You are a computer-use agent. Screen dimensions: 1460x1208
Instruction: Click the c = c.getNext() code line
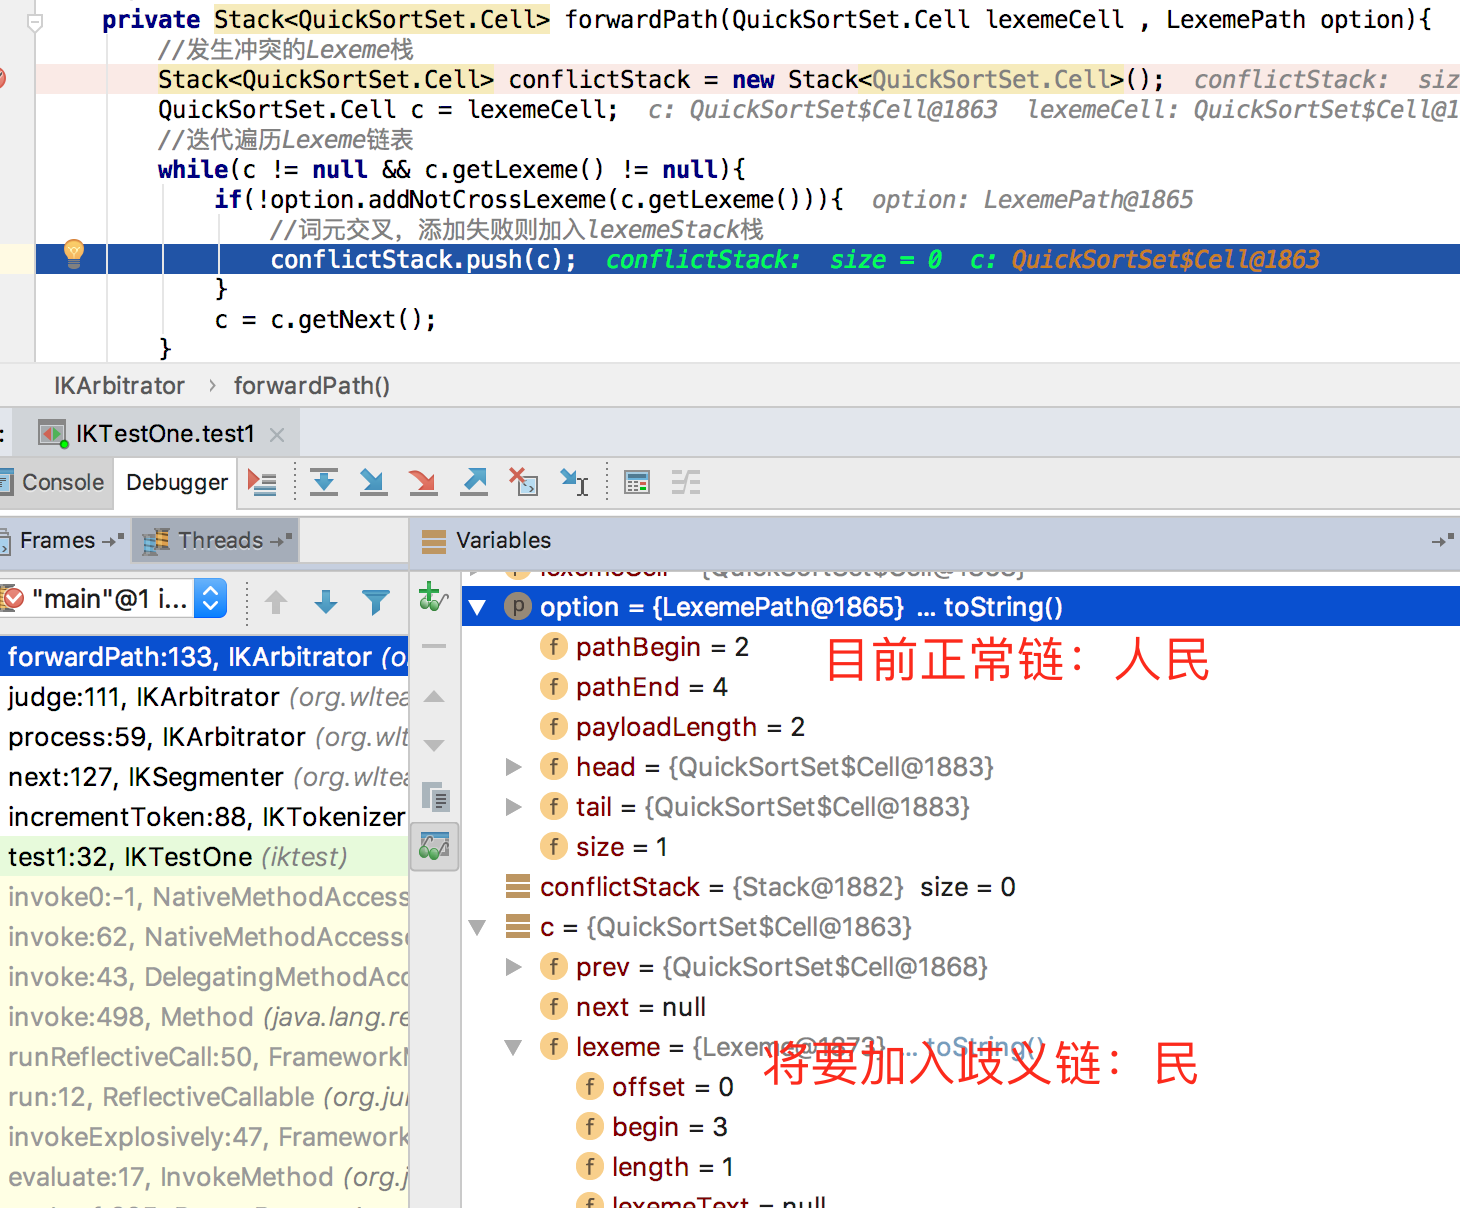pyautogui.click(x=325, y=320)
